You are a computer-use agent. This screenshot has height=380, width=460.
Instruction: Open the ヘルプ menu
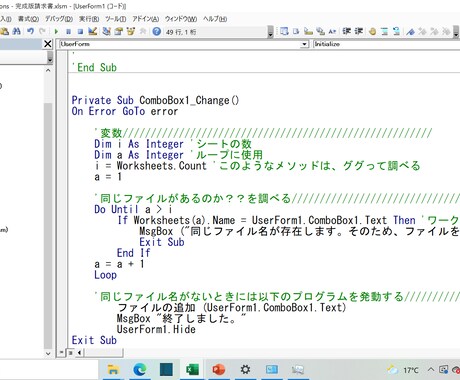coord(215,19)
